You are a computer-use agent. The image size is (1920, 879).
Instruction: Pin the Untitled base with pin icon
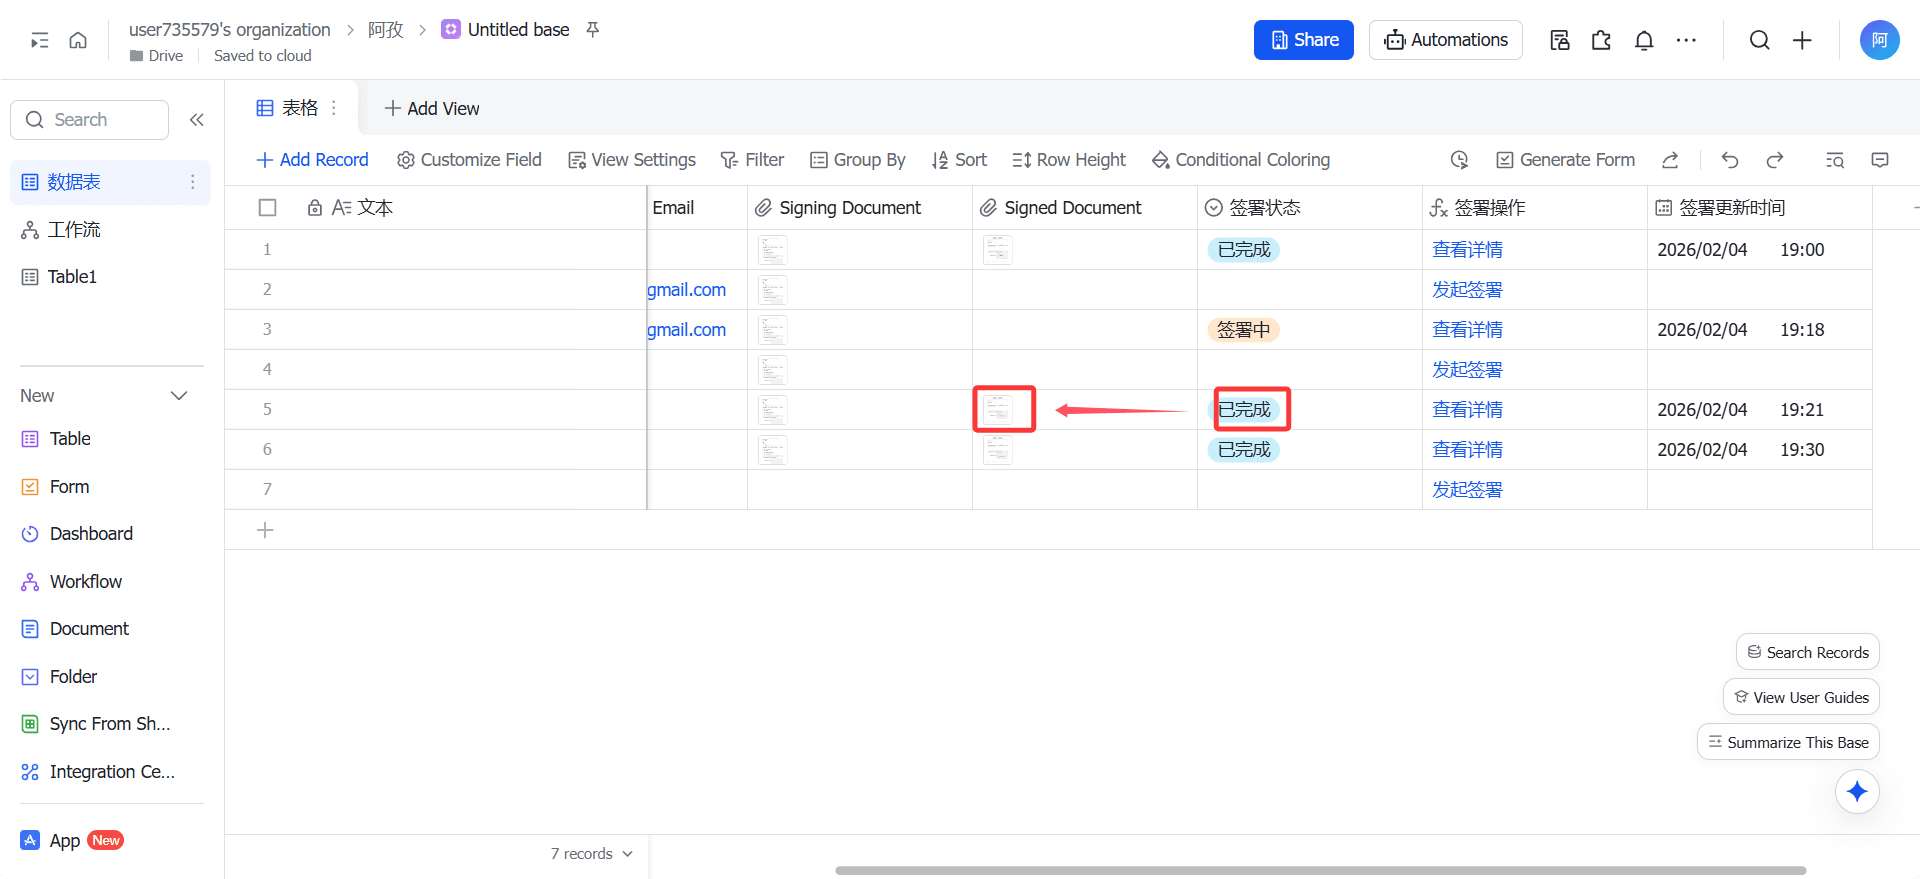[593, 30]
